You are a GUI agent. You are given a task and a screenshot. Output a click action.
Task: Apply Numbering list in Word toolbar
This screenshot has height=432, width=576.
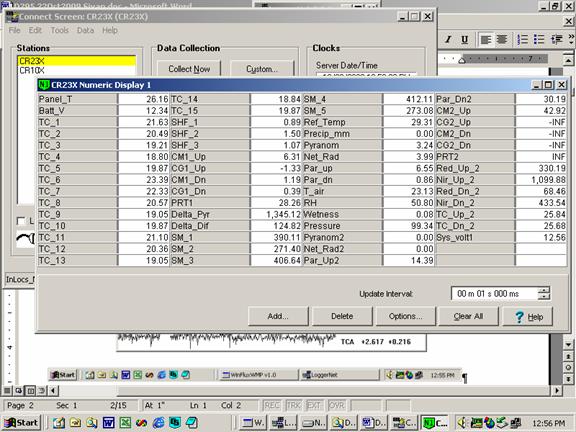tap(522, 39)
